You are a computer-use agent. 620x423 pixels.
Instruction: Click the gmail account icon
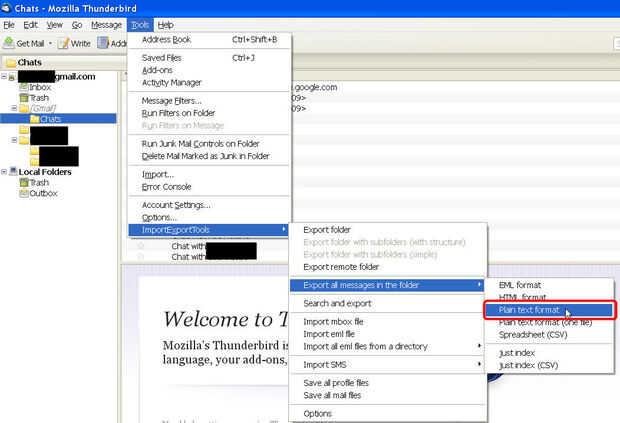[12, 77]
